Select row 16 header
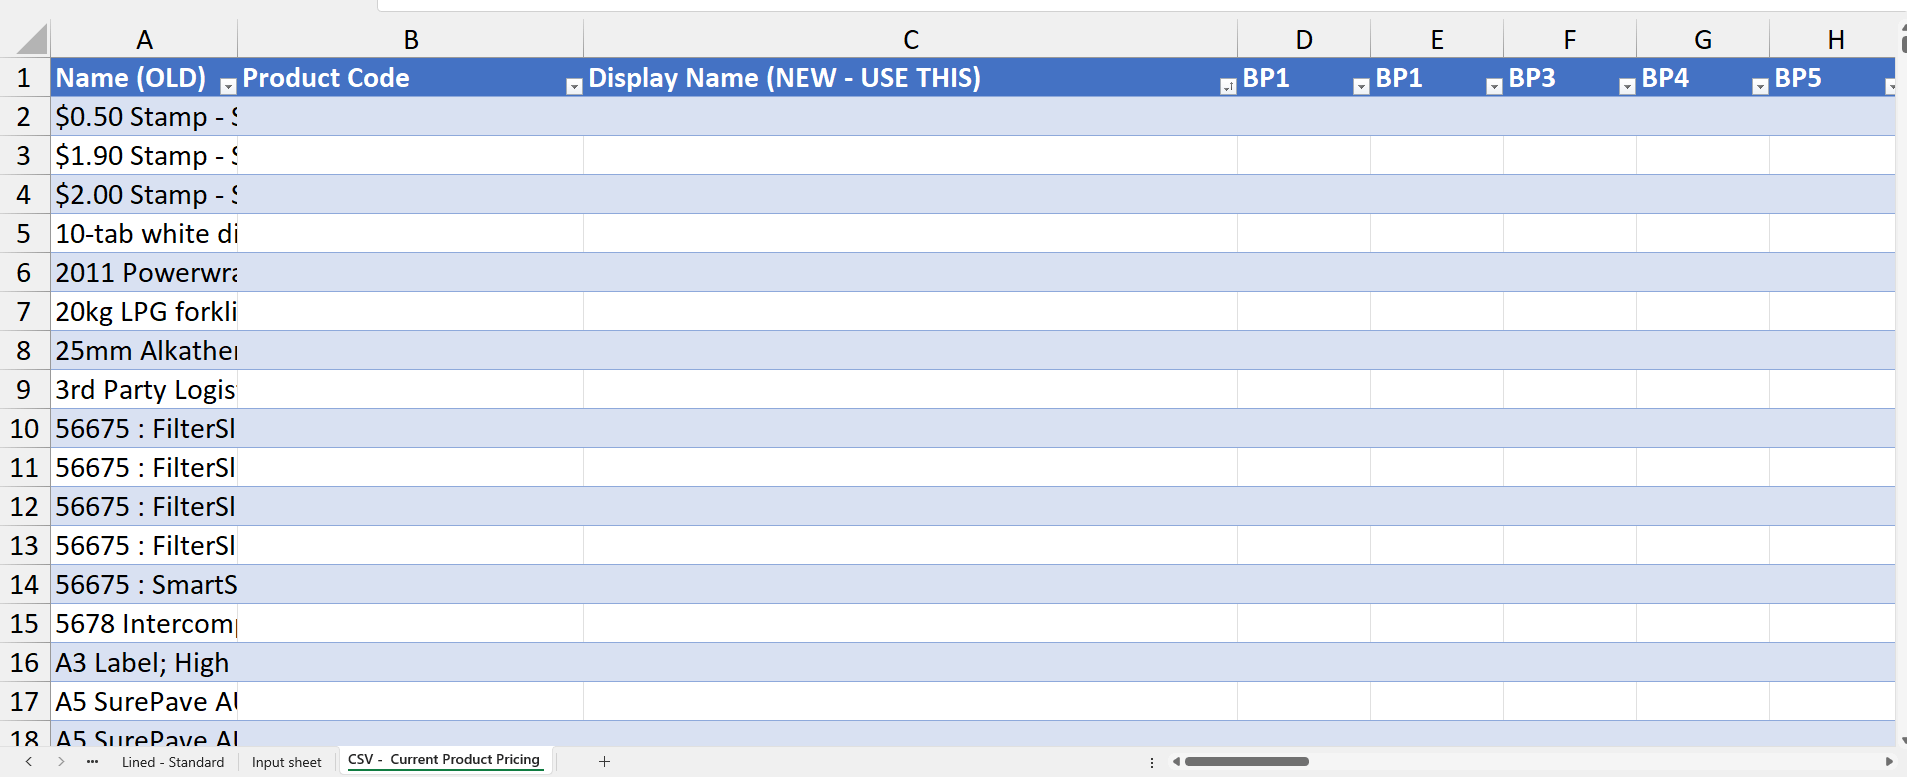1907x777 pixels. tap(25, 663)
